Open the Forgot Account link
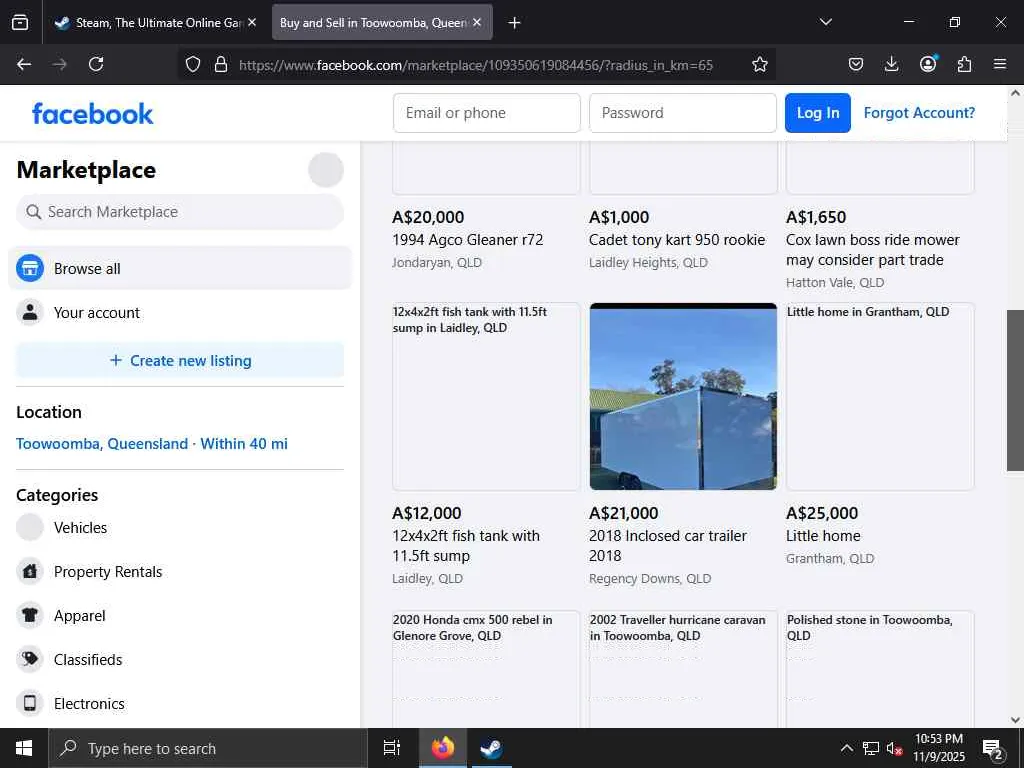The width and height of the screenshot is (1024, 768). (919, 113)
